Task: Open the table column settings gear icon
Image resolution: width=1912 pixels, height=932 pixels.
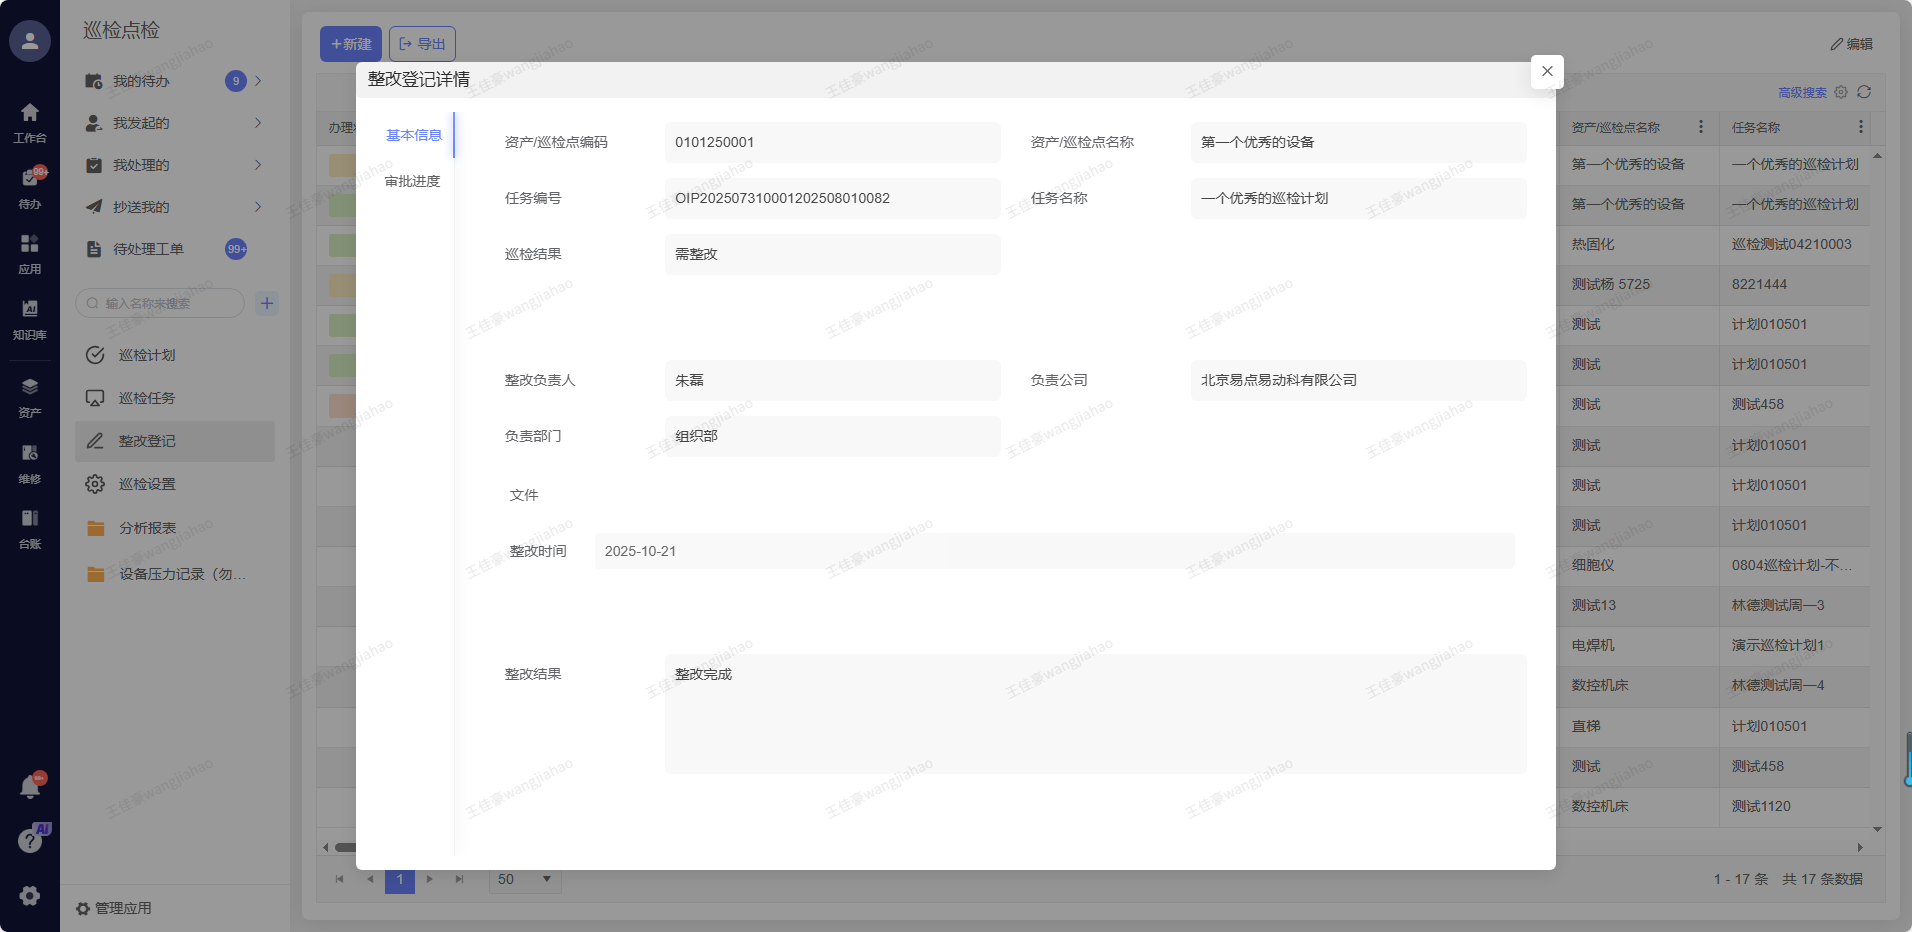Action: 1841,92
